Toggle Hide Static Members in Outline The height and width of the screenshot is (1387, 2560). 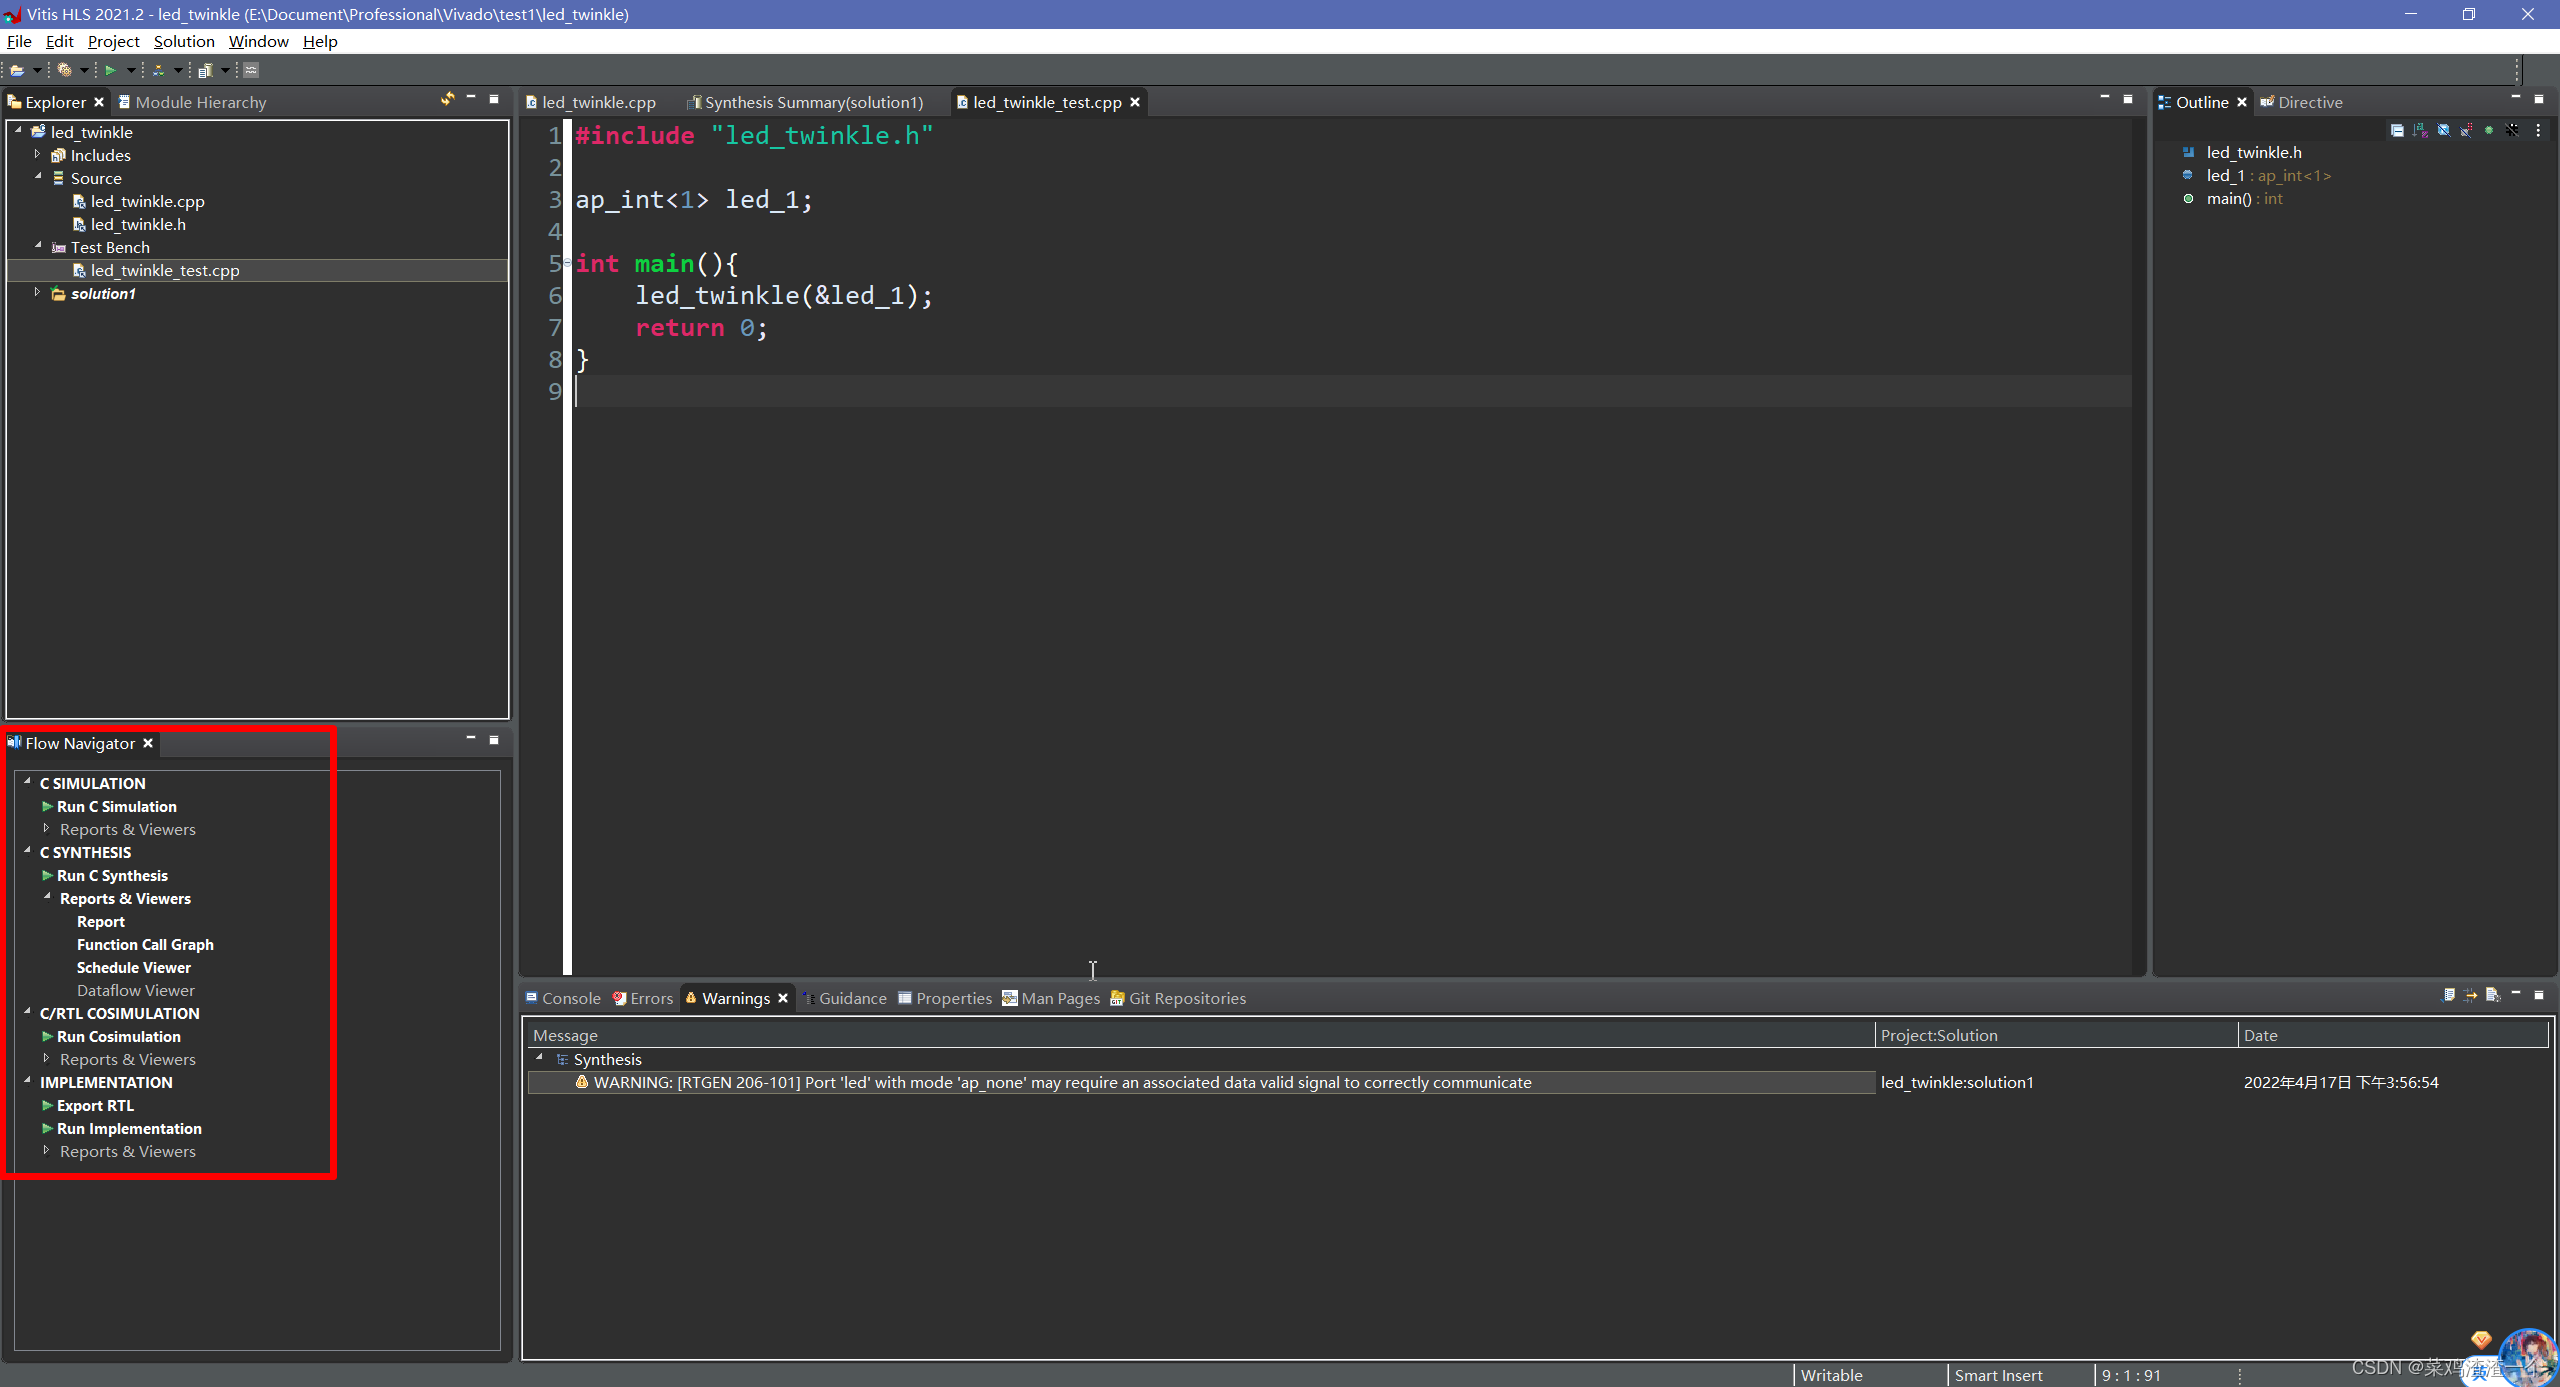[2466, 130]
